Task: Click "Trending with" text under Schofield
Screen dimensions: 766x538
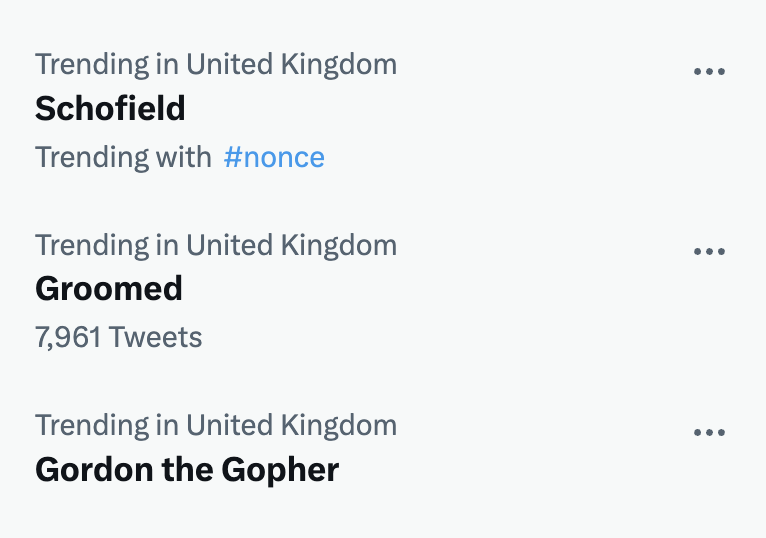Action: pos(123,157)
